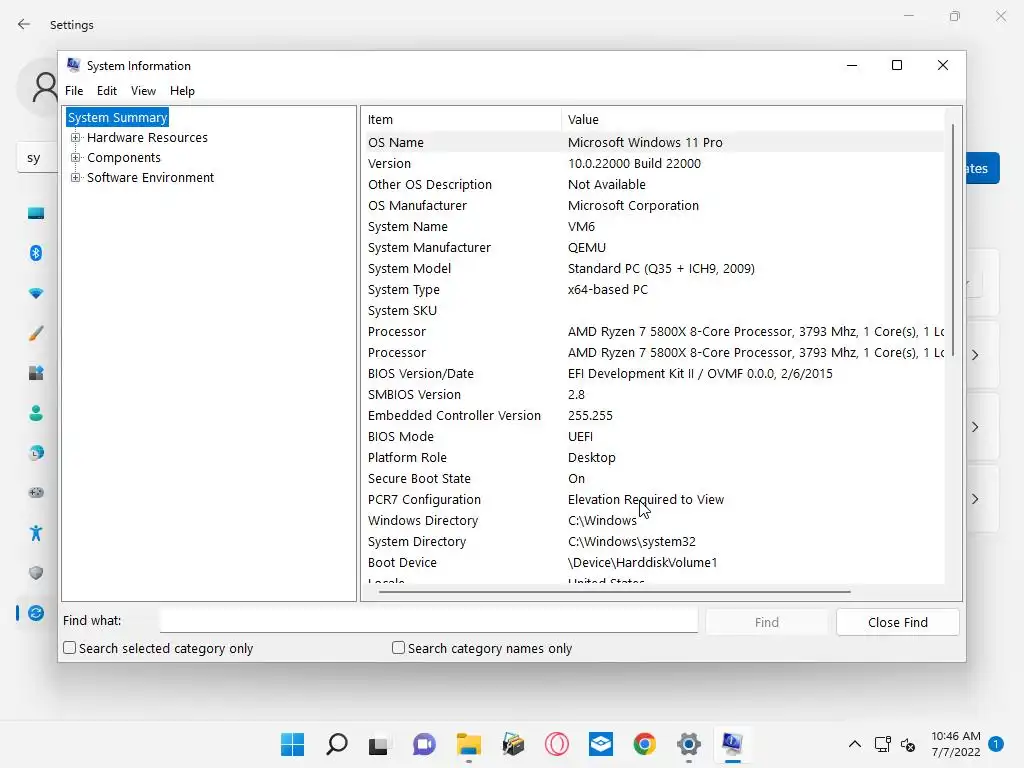Click the System Information title bar icon

(73, 65)
